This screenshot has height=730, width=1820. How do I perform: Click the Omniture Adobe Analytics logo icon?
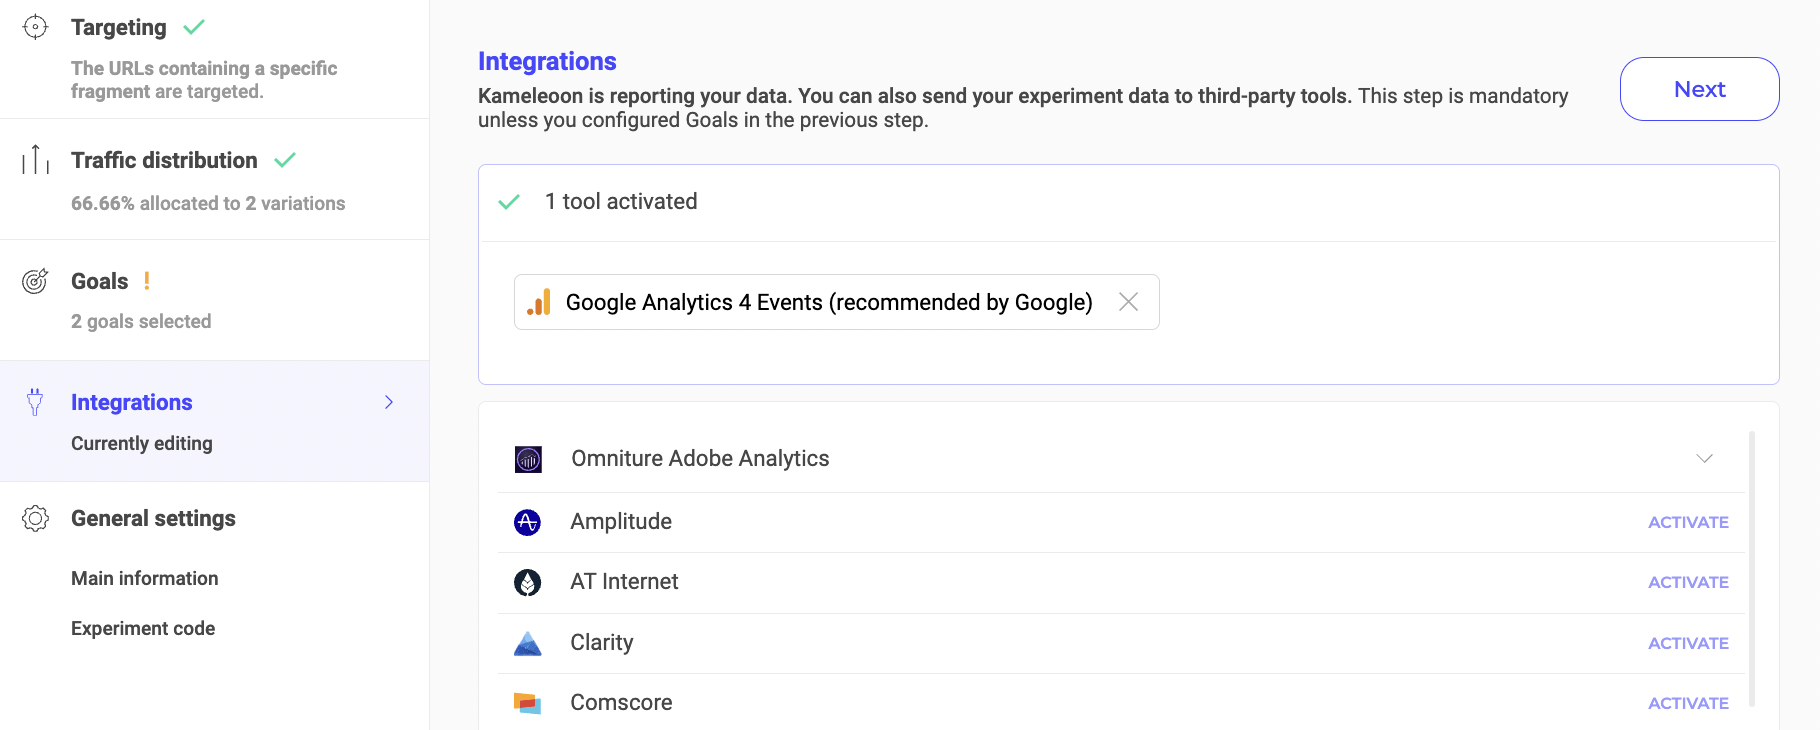click(x=528, y=459)
